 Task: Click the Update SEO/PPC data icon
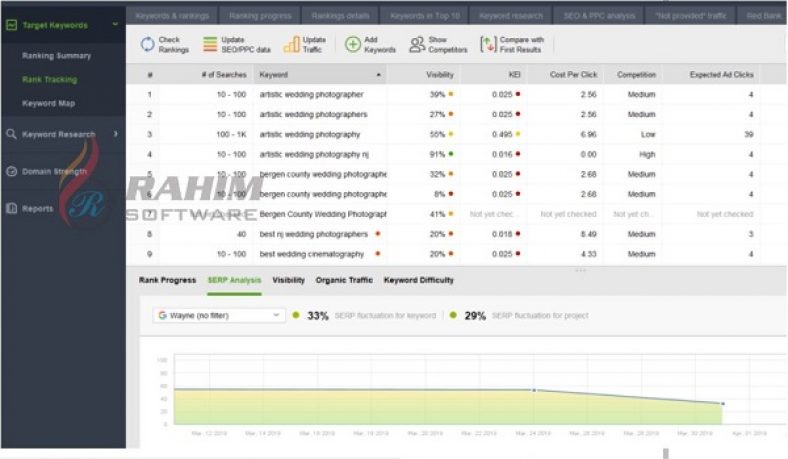click(210, 44)
